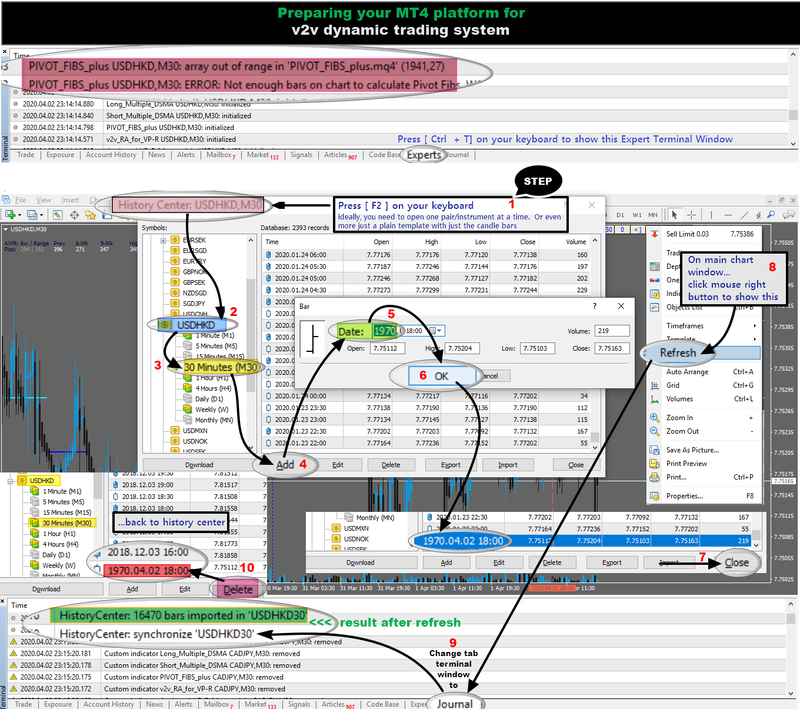Open the chat bubbles icon in toolbar
The height and width of the screenshot is (709, 800).
pyautogui.click(x=789, y=215)
